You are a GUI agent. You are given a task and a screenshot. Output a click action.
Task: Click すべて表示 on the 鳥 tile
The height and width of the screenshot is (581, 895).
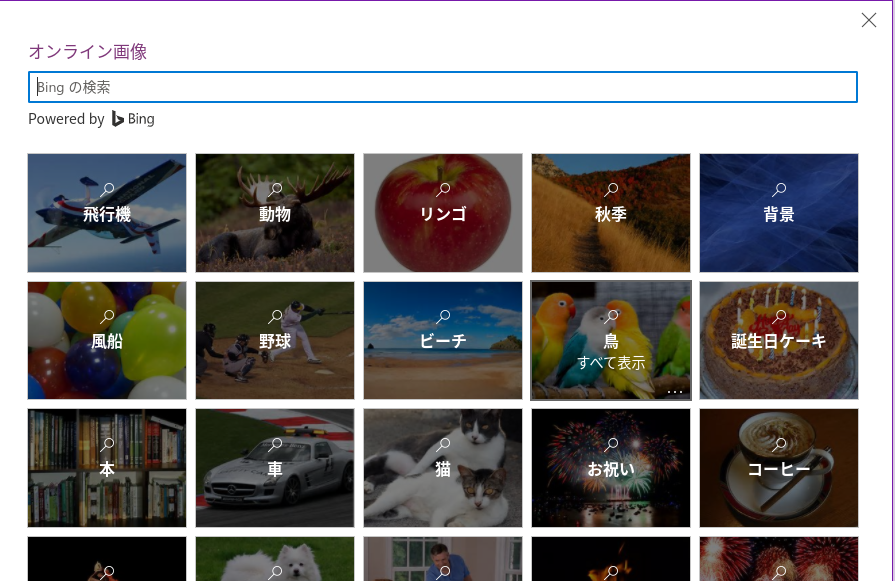[x=611, y=363]
